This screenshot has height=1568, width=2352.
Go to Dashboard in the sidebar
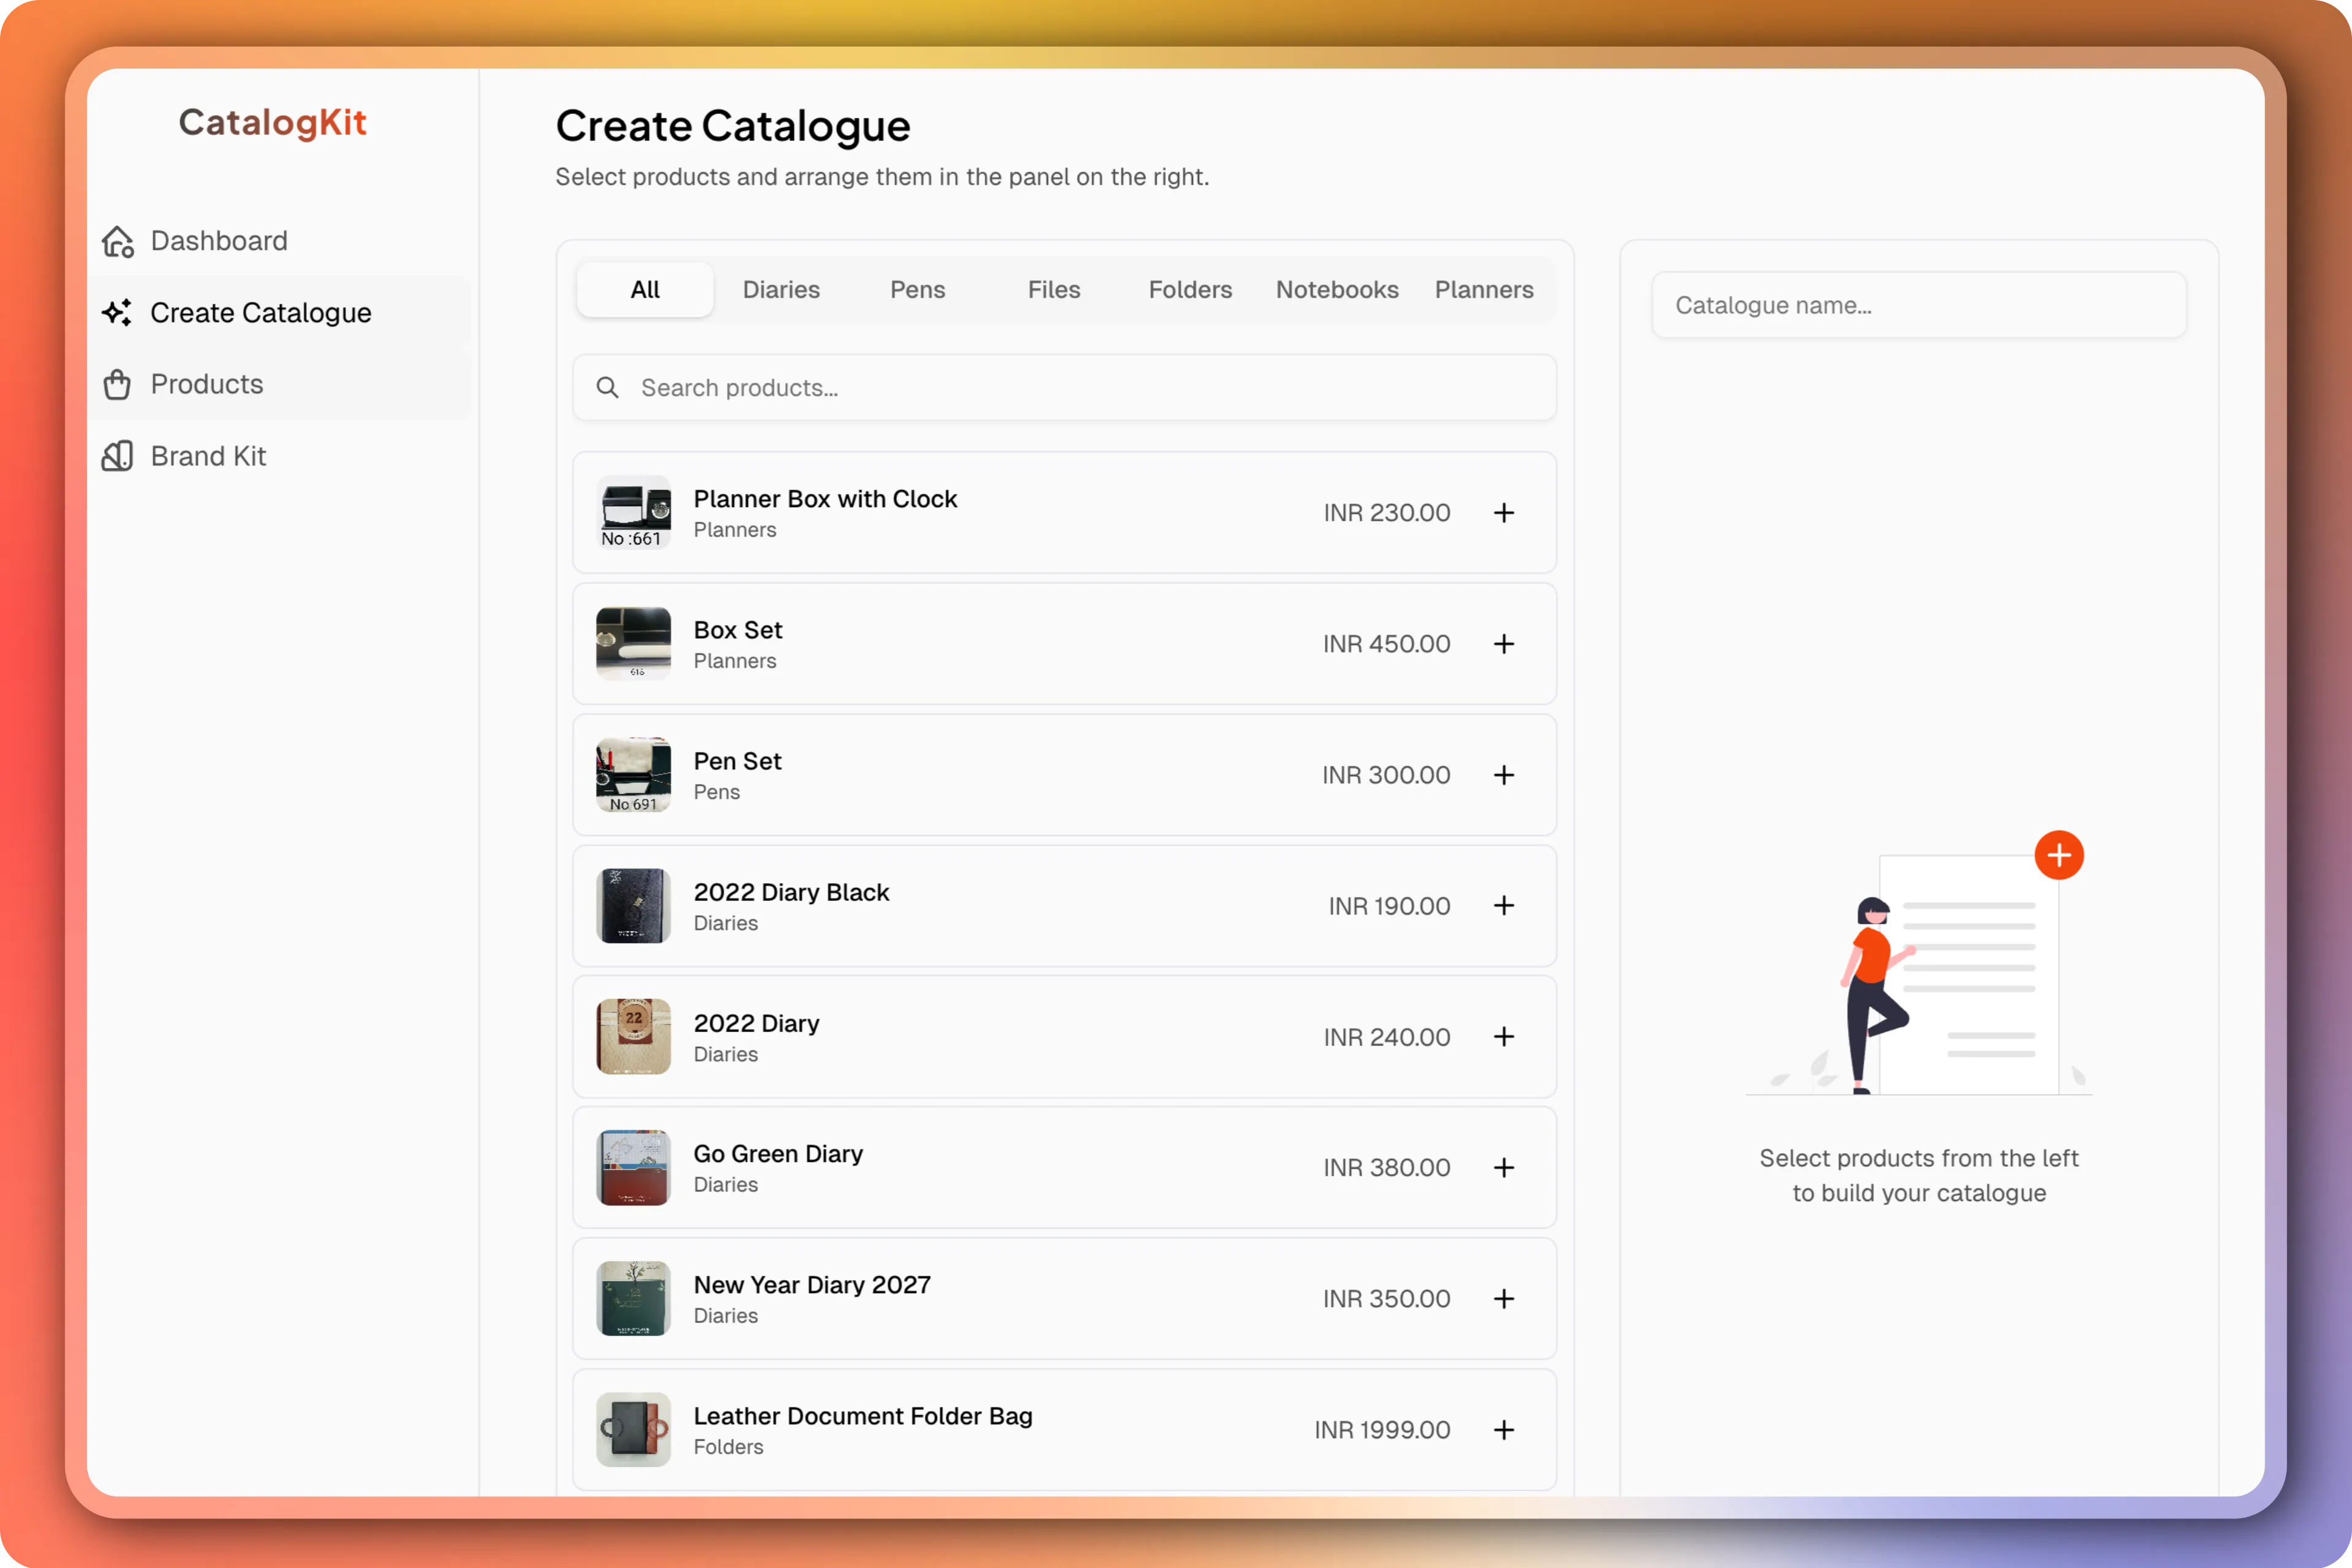coord(279,241)
